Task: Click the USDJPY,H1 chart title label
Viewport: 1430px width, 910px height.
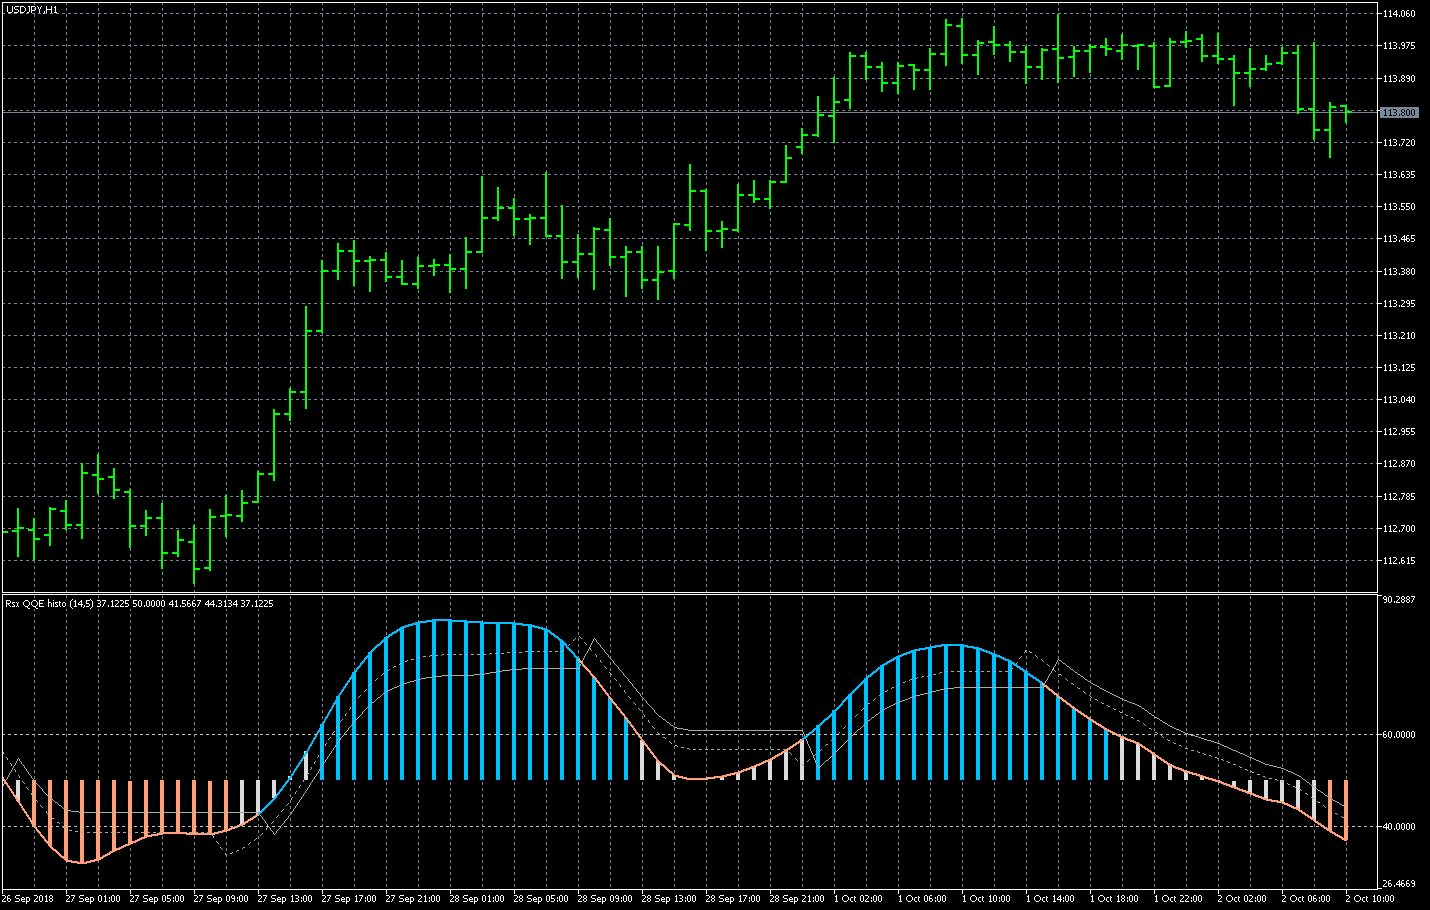Action: pos(32,9)
